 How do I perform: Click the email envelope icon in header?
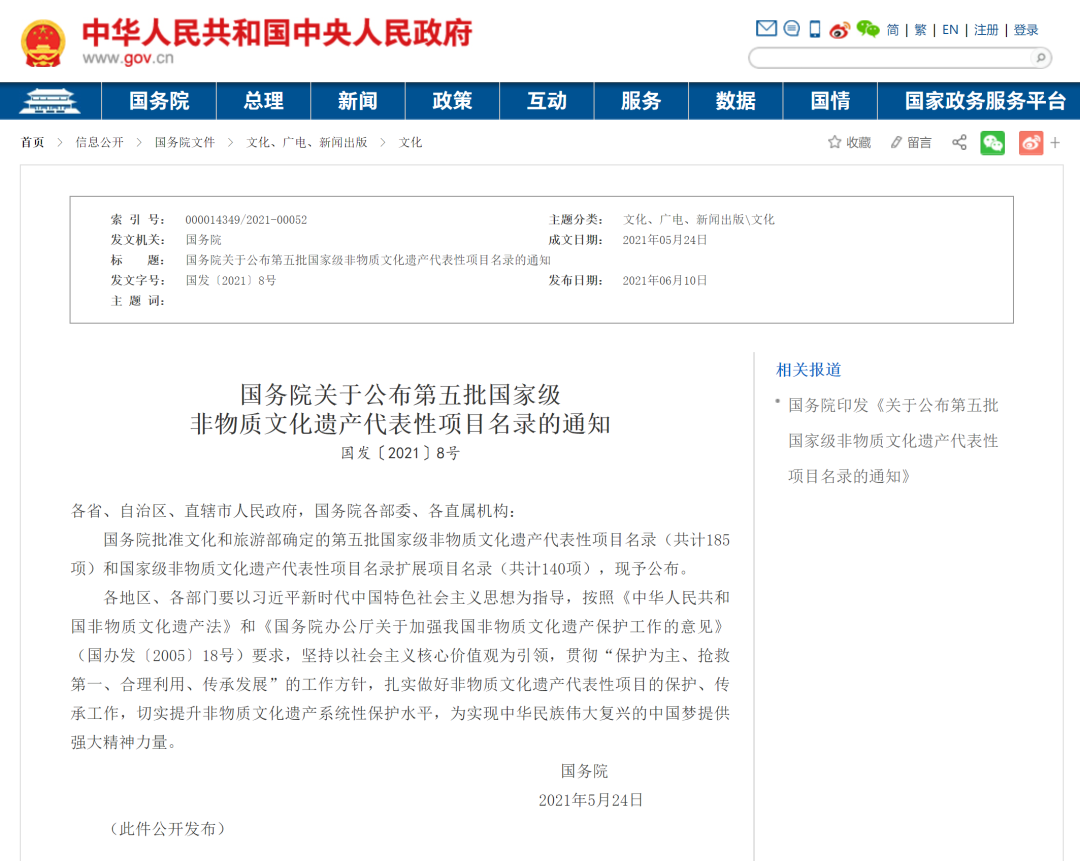point(766,29)
